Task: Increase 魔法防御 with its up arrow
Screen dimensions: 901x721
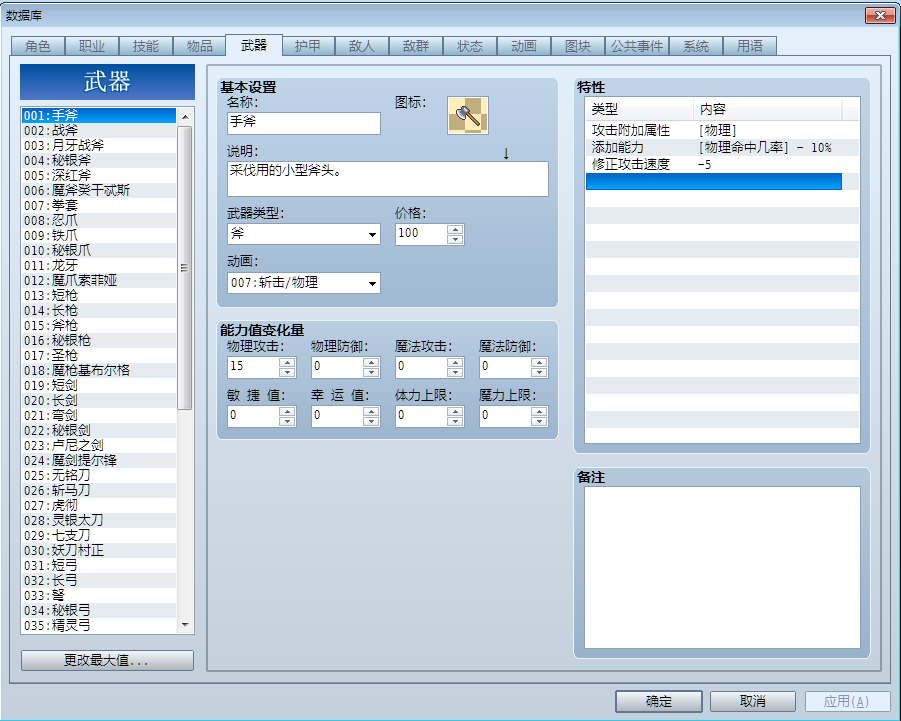Action: 539,363
